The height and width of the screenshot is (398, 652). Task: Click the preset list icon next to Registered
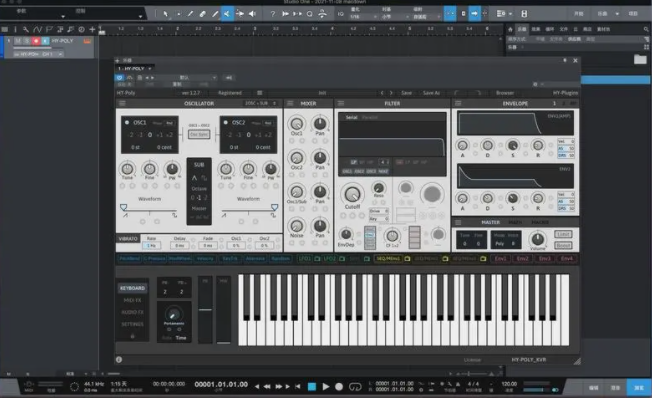[x=259, y=93]
